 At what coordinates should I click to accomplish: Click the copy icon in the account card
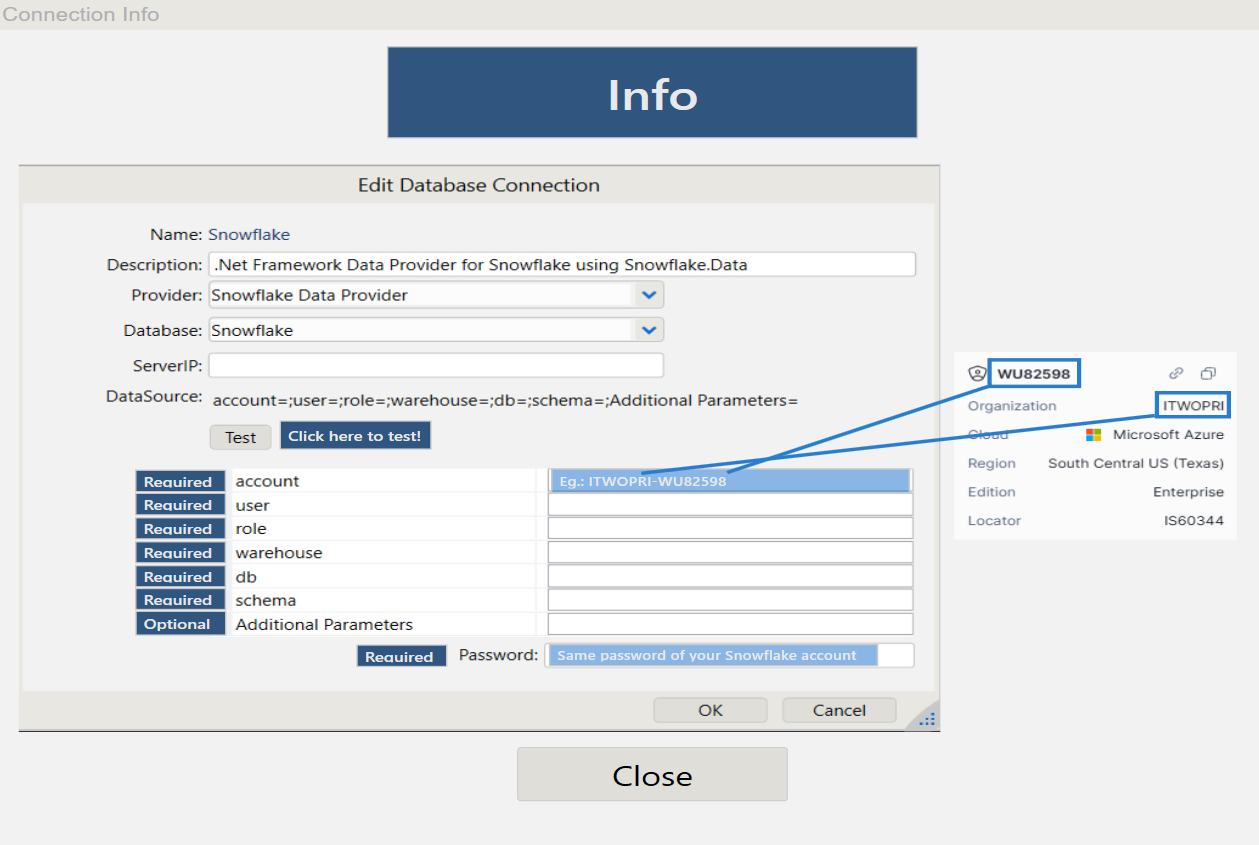click(1208, 374)
